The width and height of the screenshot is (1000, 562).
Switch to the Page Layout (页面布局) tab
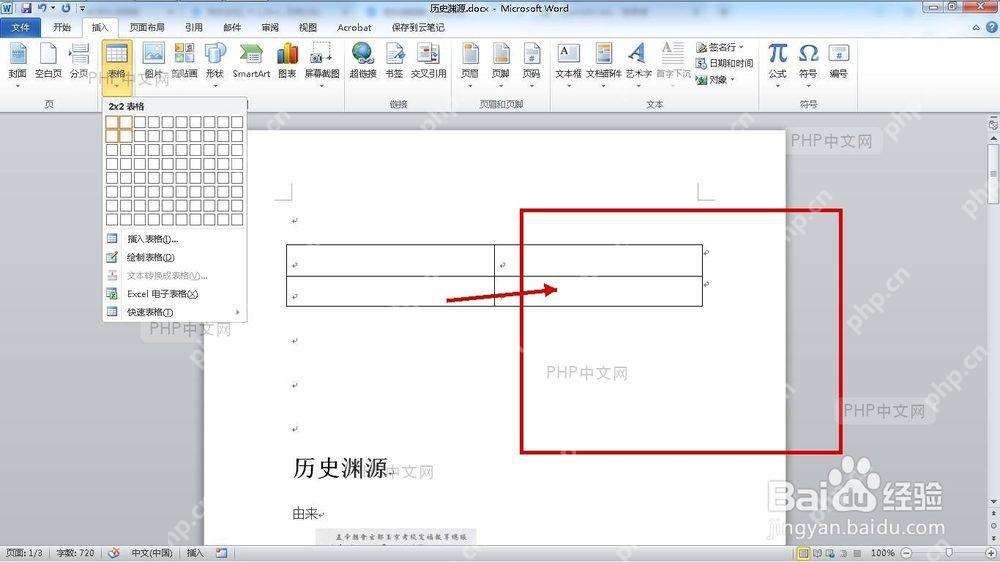[147, 27]
